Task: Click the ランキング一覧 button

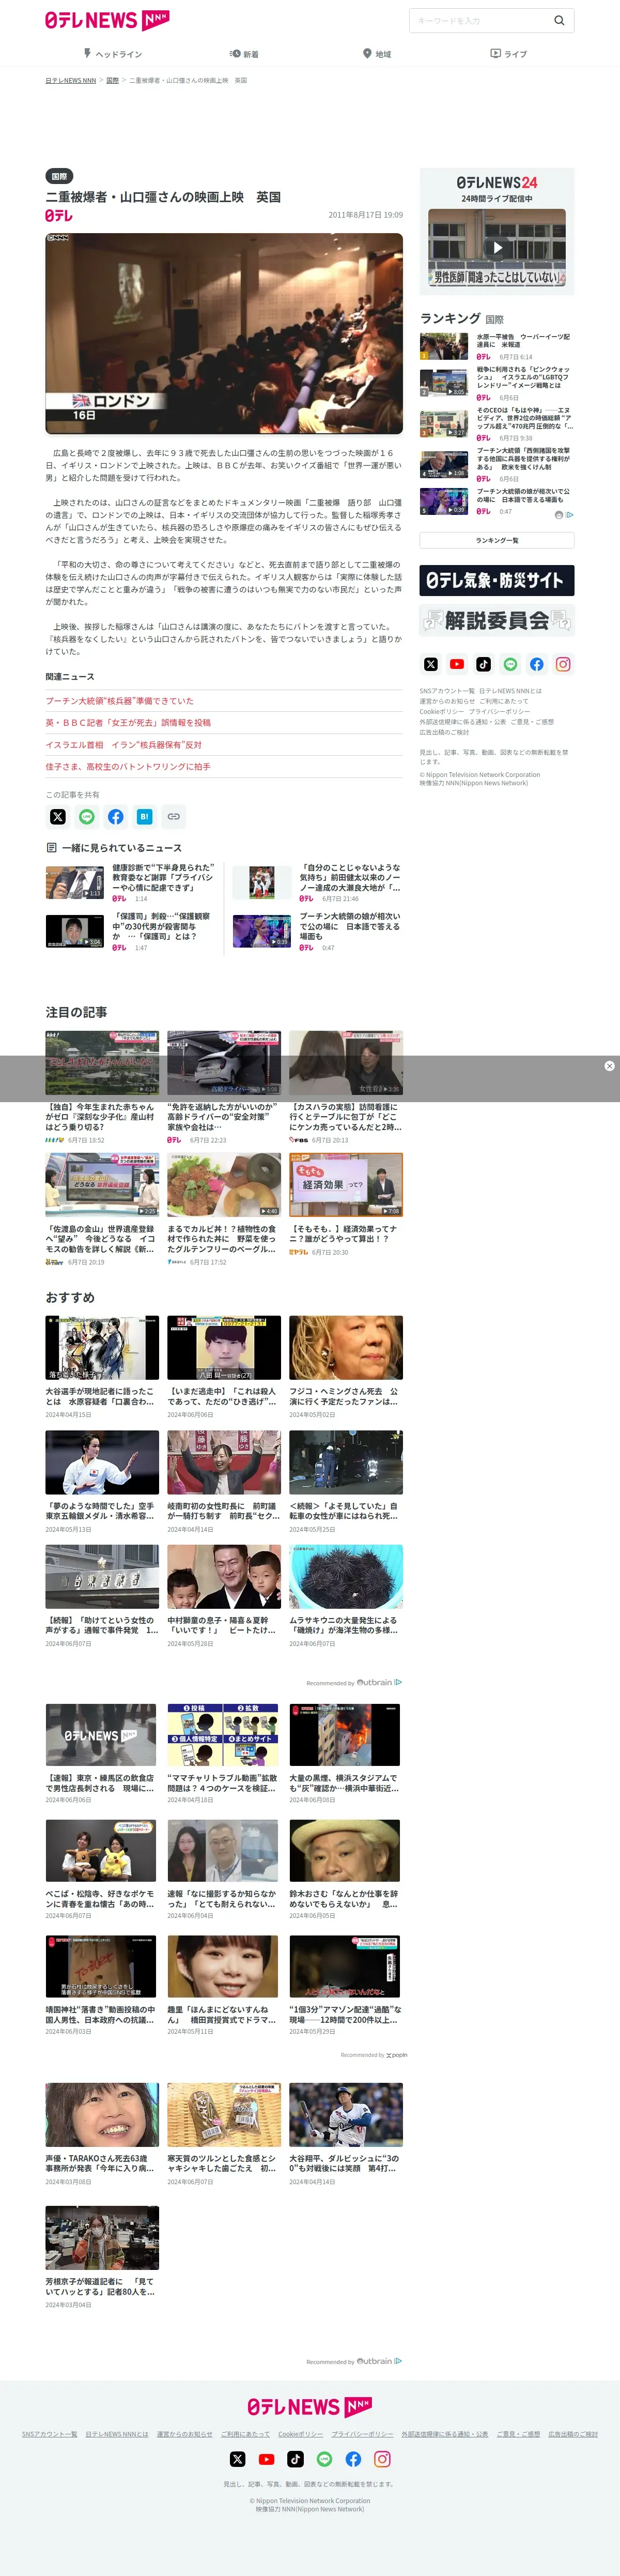Action: click(497, 540)
